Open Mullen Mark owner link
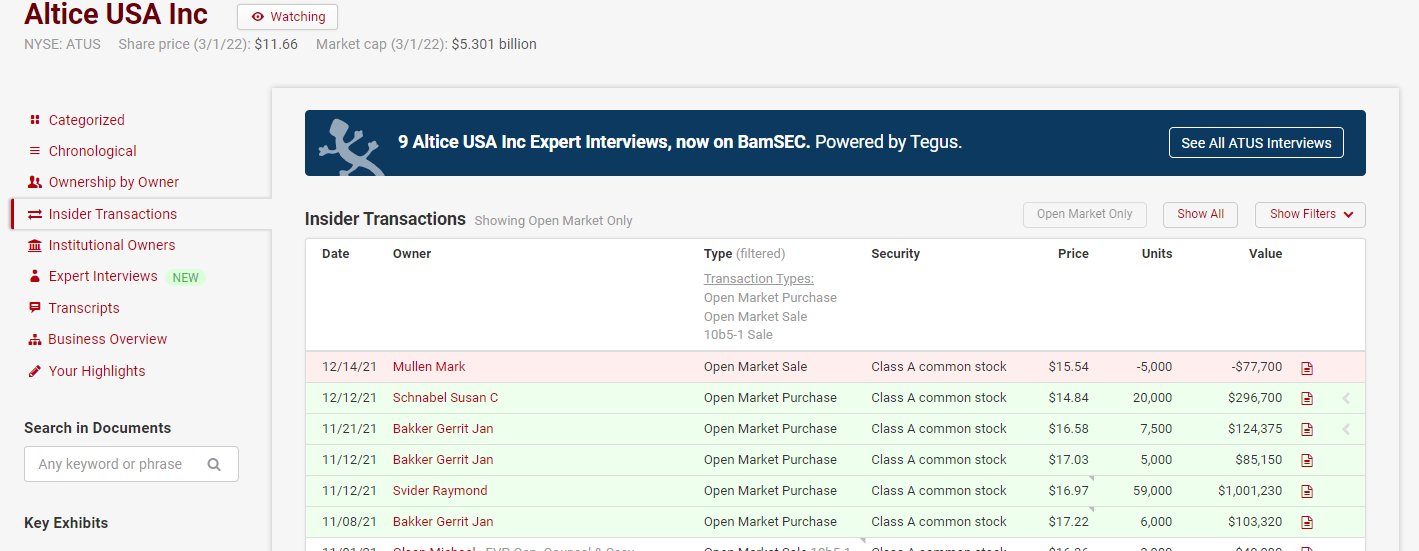This screenshot has height=551, width=1419. [429, 367]
